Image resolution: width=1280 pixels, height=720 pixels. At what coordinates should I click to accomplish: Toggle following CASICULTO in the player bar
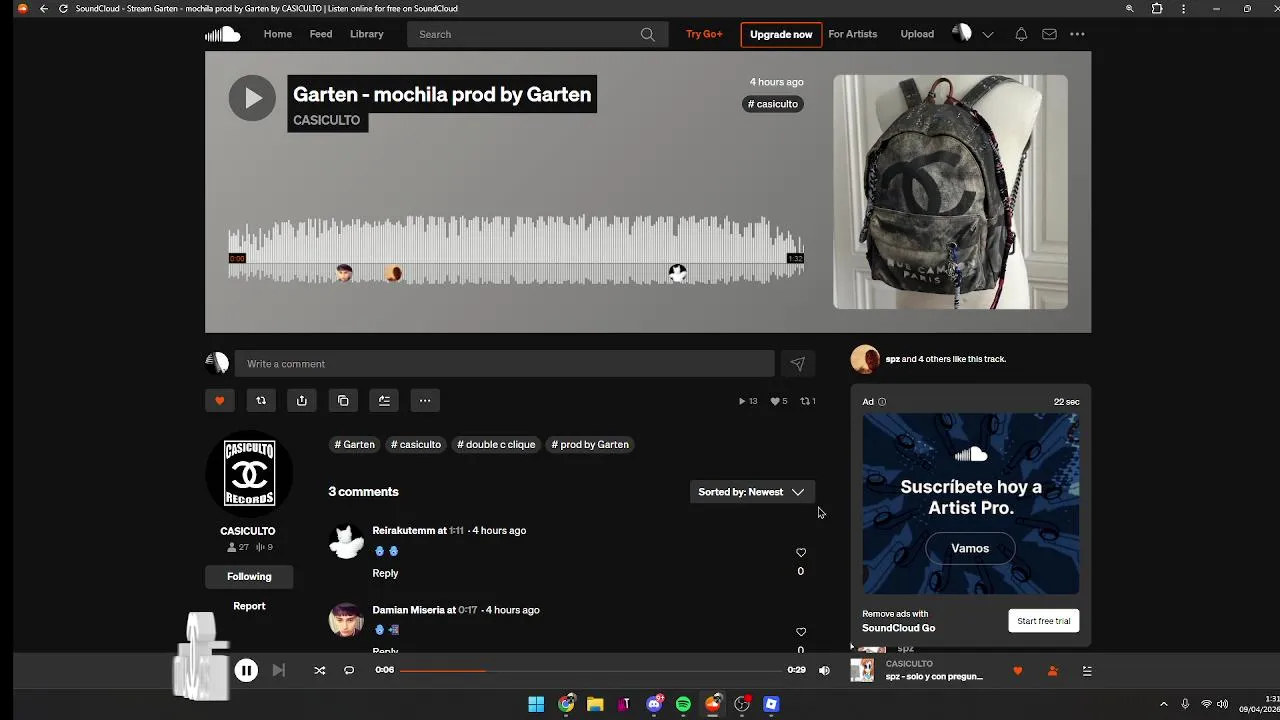tap(1052, 671)
